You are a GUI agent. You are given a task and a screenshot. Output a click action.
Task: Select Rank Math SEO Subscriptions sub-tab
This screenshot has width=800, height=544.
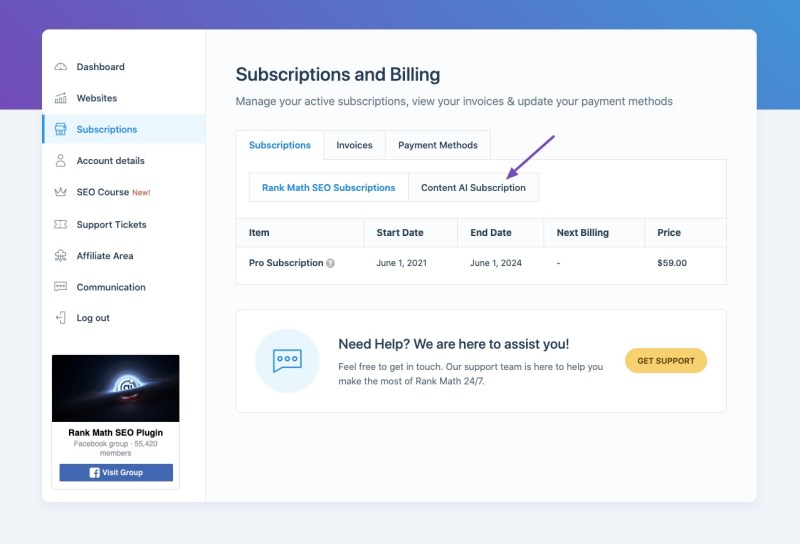(329, 187)
